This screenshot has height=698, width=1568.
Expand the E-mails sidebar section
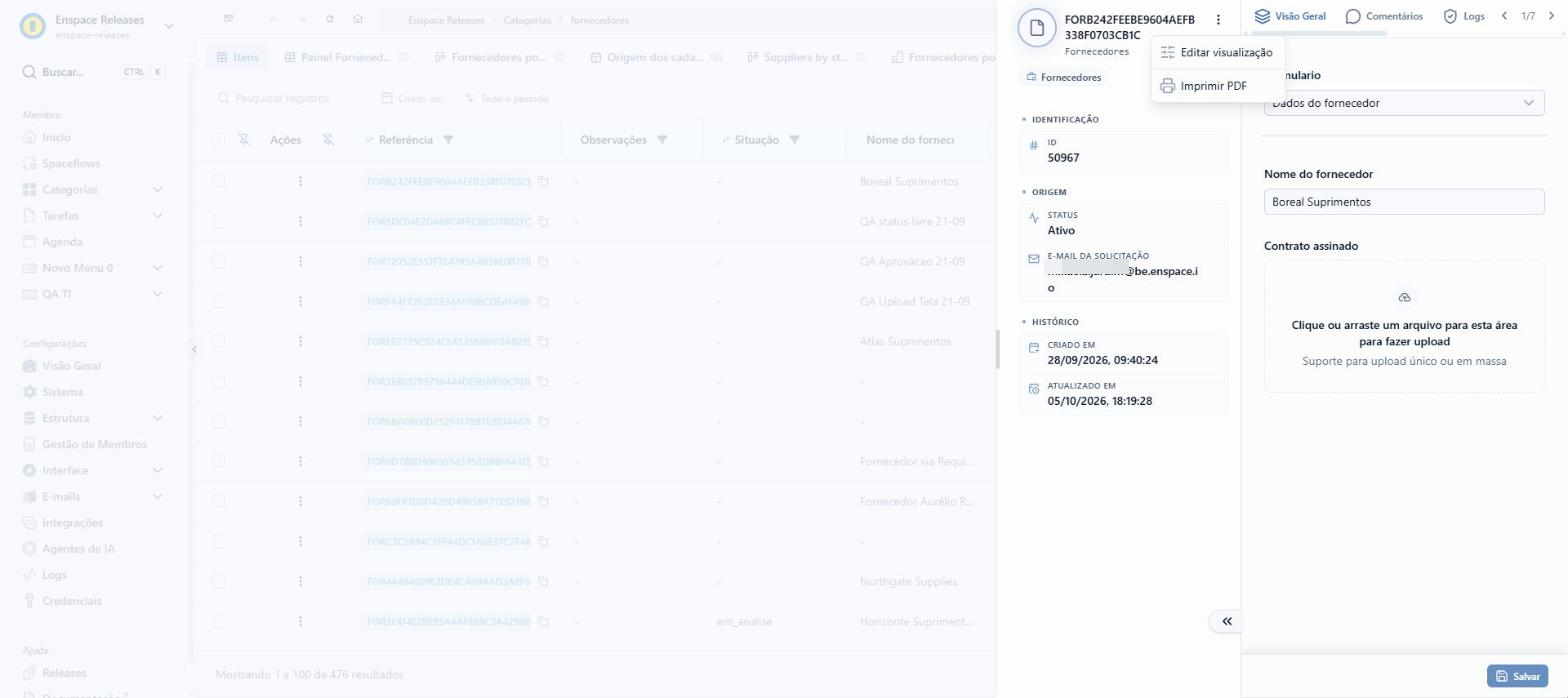(94, 496)
